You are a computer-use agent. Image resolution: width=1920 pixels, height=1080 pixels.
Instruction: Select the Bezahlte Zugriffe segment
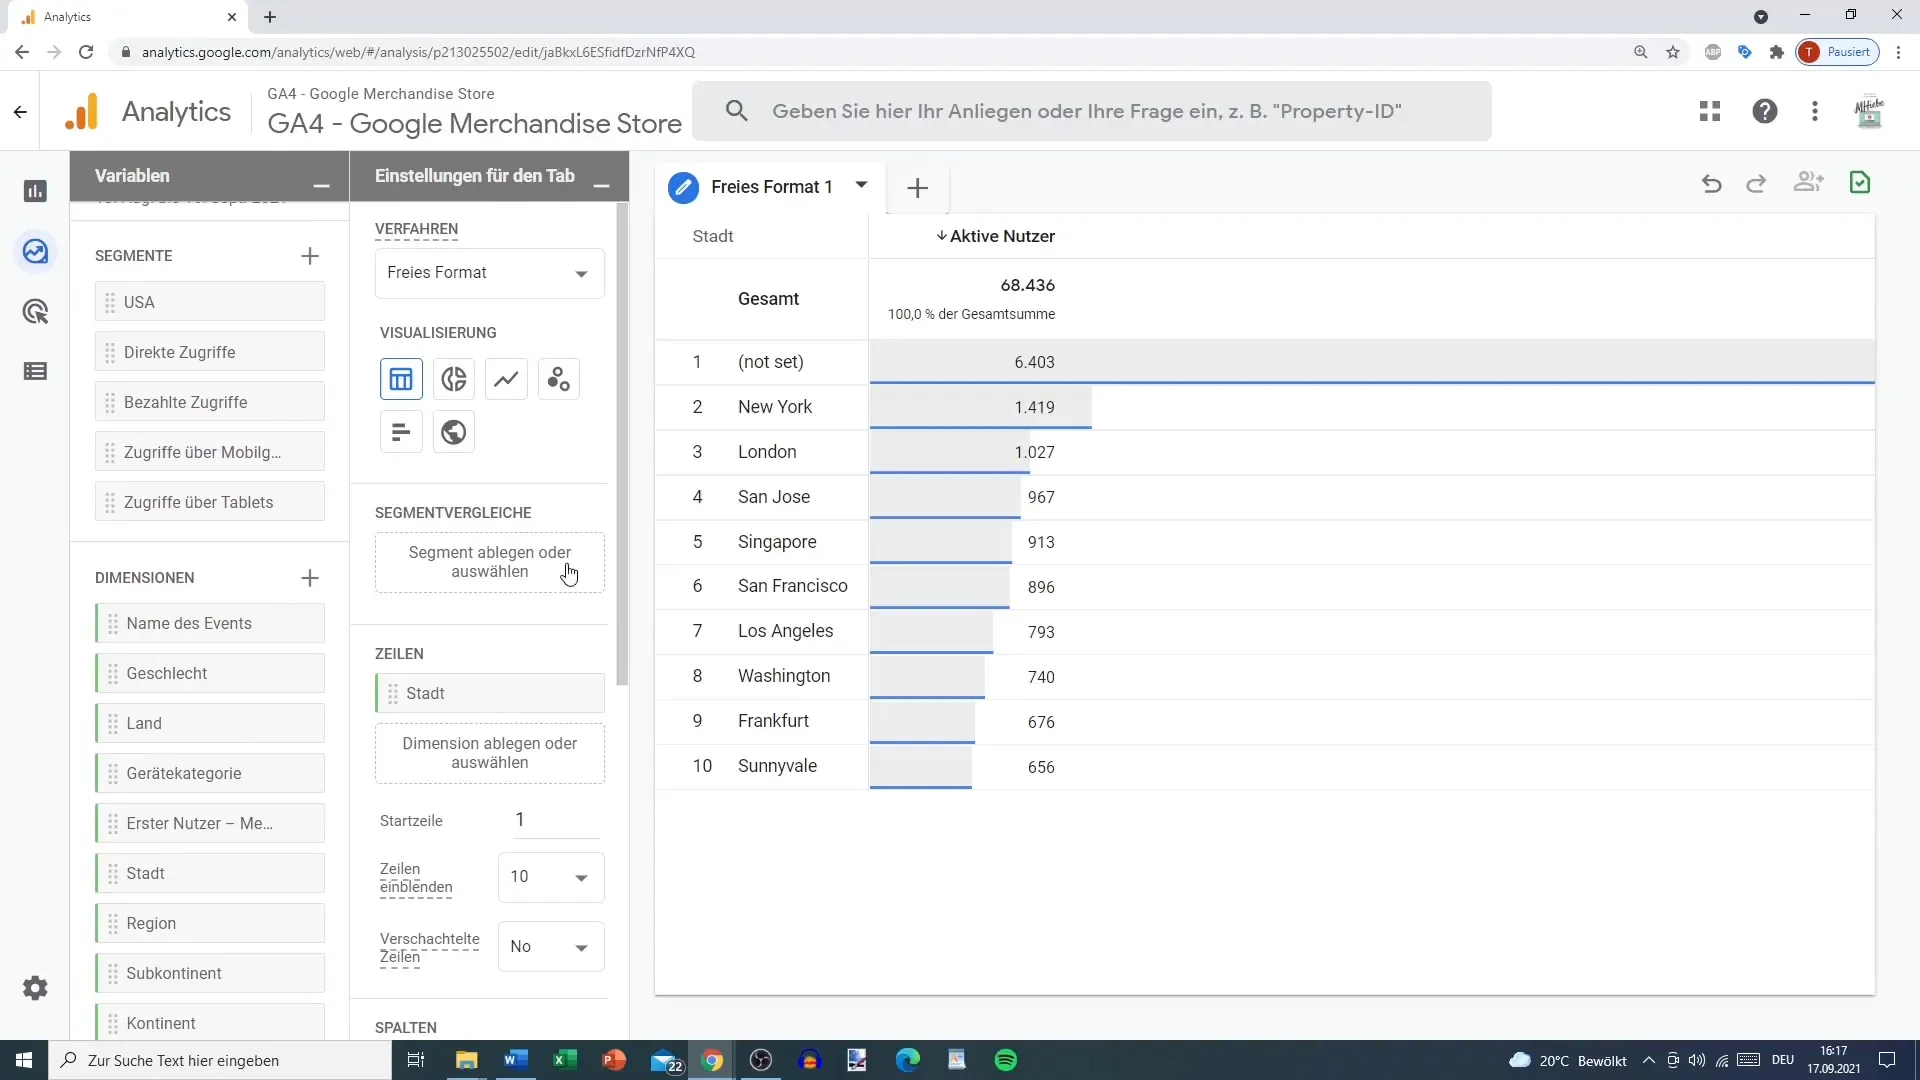(210, 402)
